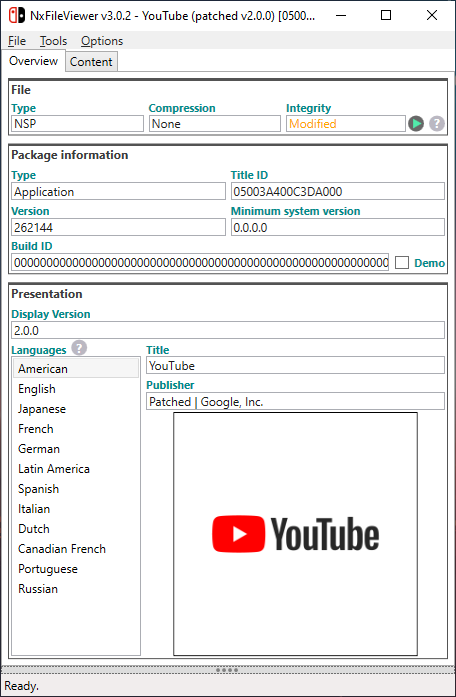The height and width of the screenshot is (697, 456).
Task: Click the Build ID field of zeros
Action: [x=200, y=263]
